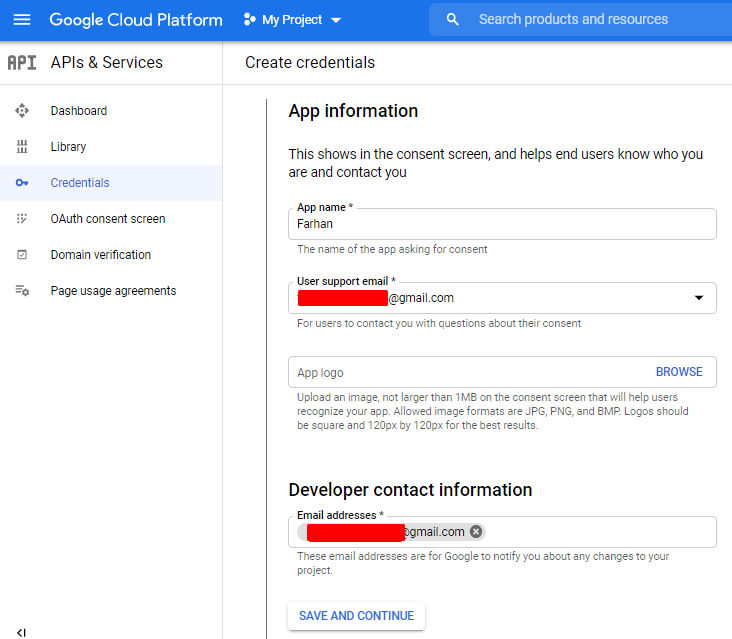Click the API logo icon

[22, 62]
